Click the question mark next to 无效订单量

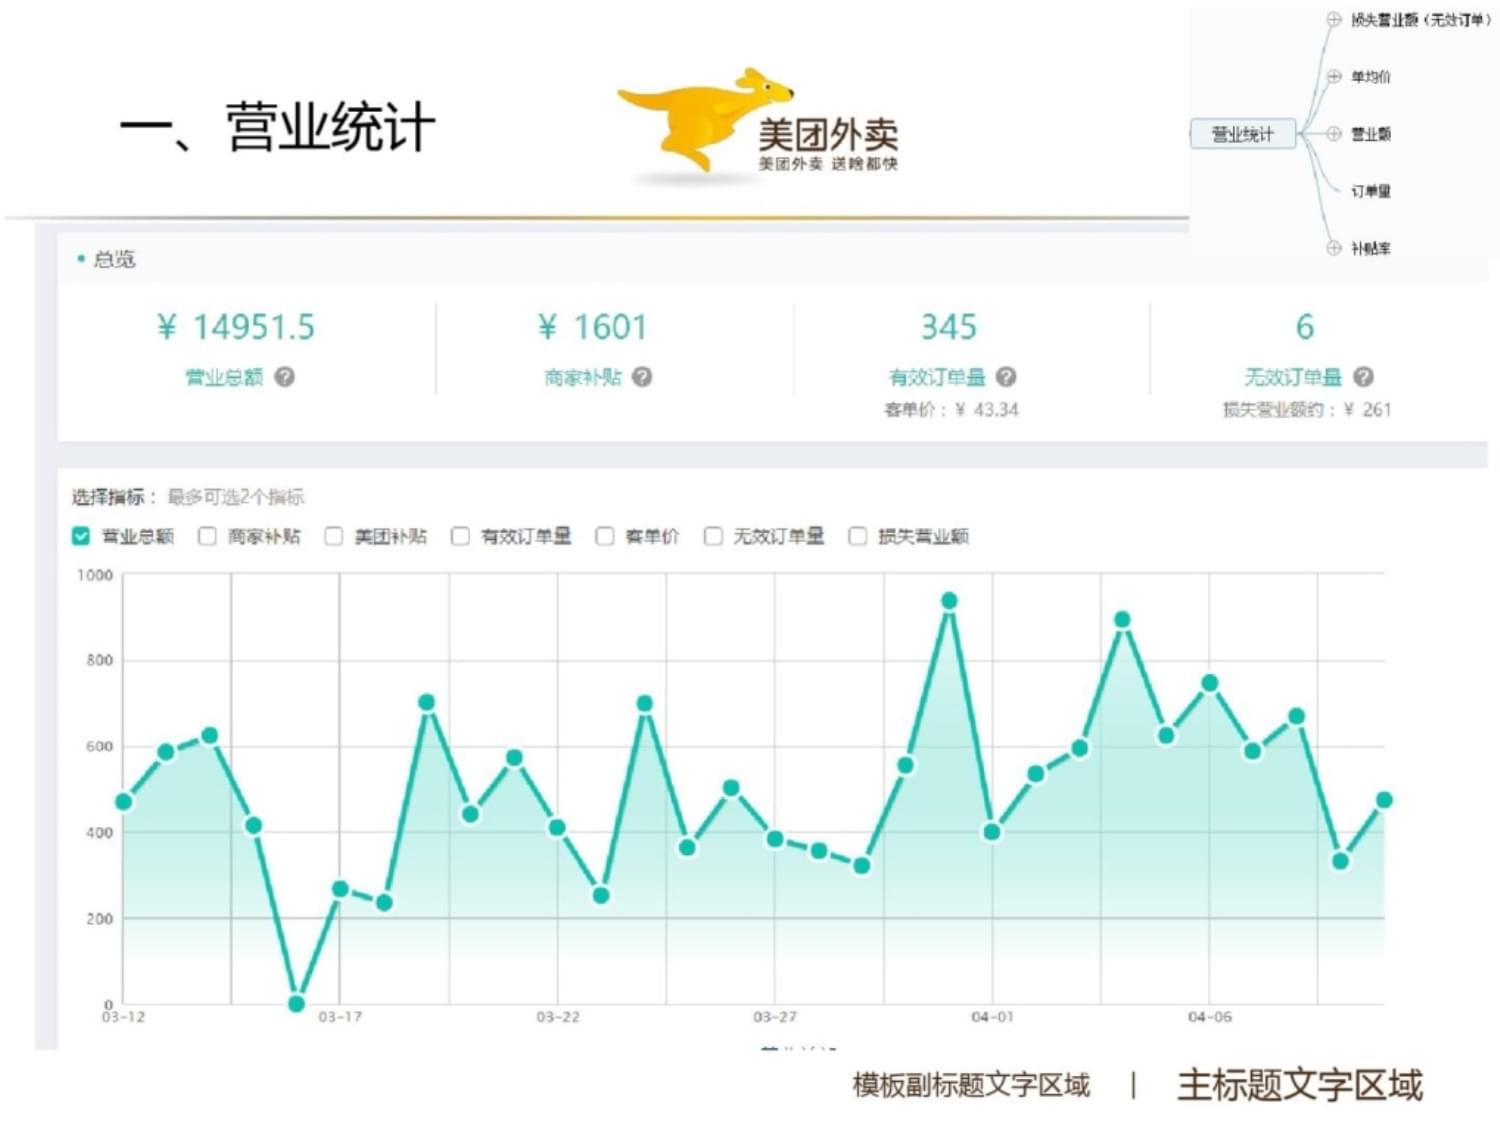[x=1364, y=377]
